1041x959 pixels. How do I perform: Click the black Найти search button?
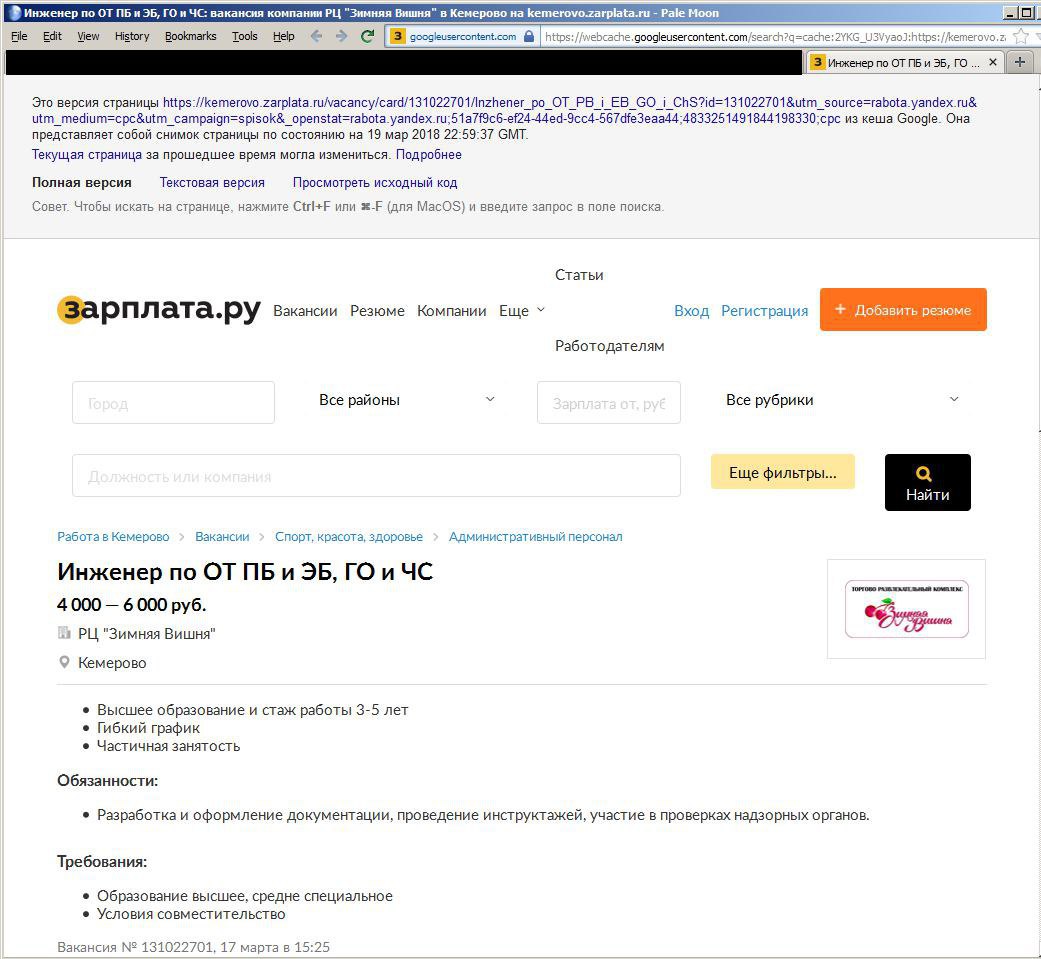point(927,483)
